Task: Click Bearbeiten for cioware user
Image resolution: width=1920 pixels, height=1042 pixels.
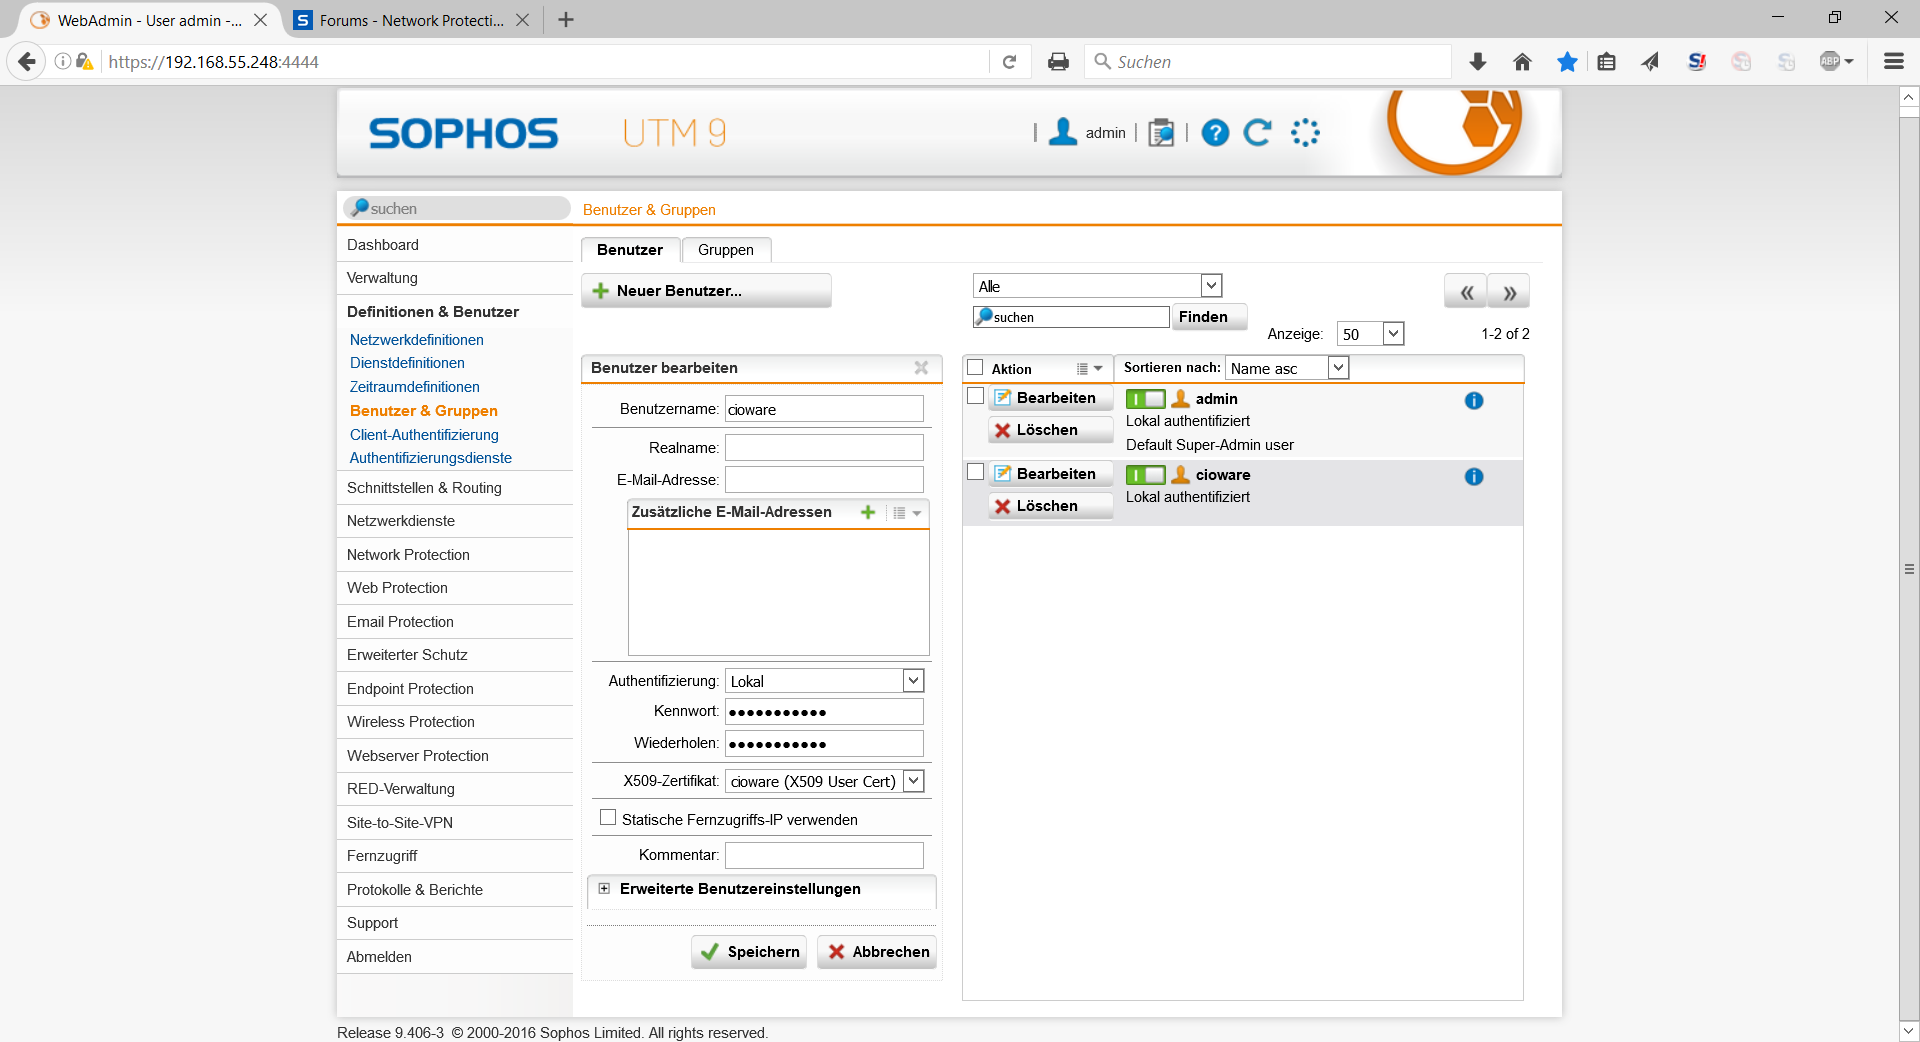Action: 1051,474
